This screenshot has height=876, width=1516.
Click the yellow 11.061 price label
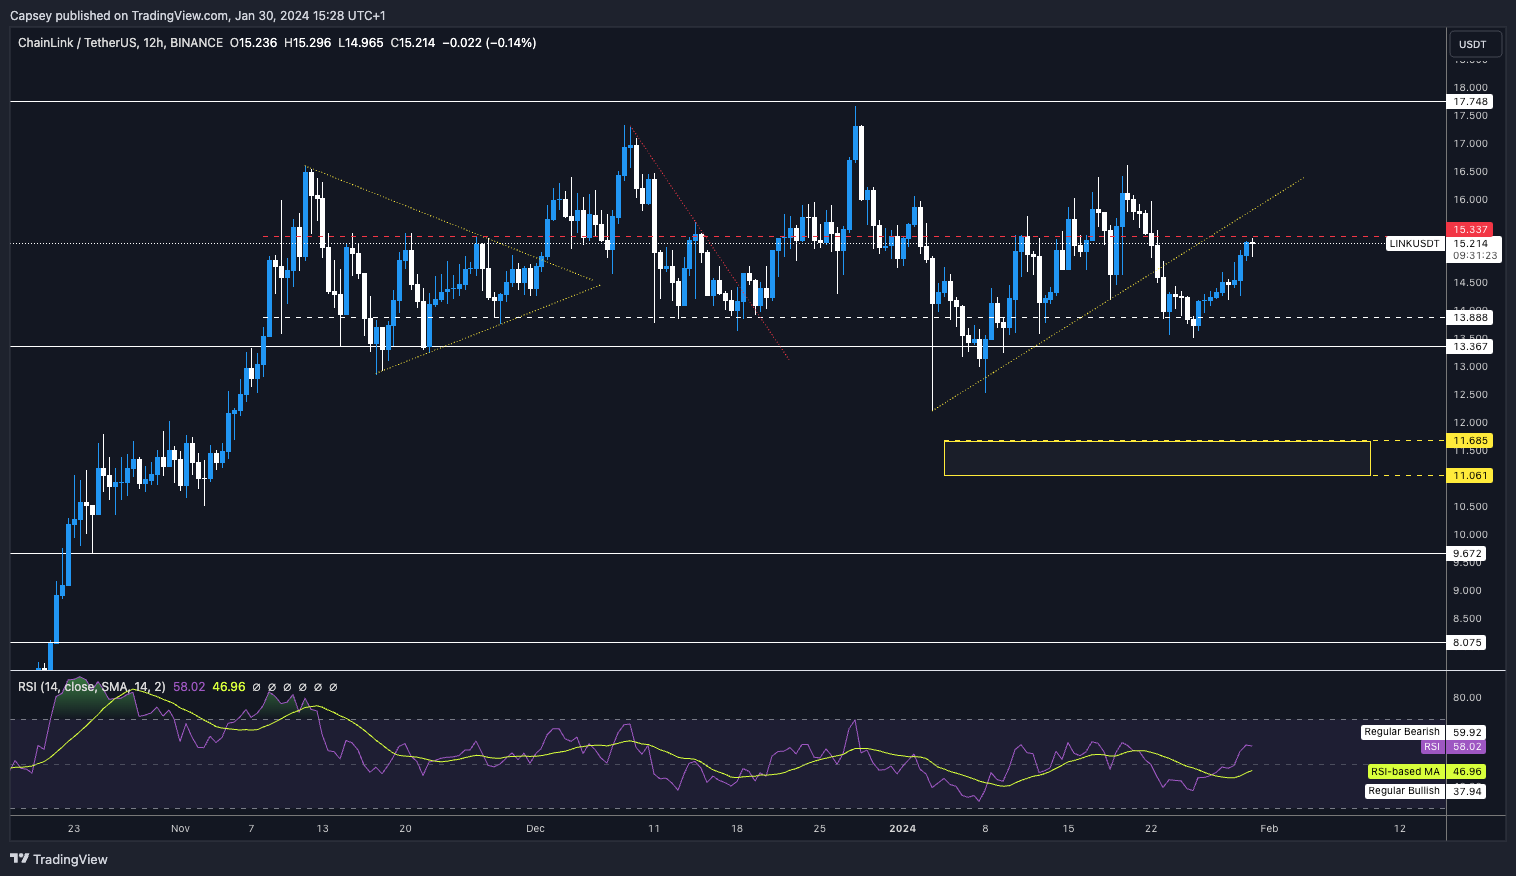[1470, 476]
